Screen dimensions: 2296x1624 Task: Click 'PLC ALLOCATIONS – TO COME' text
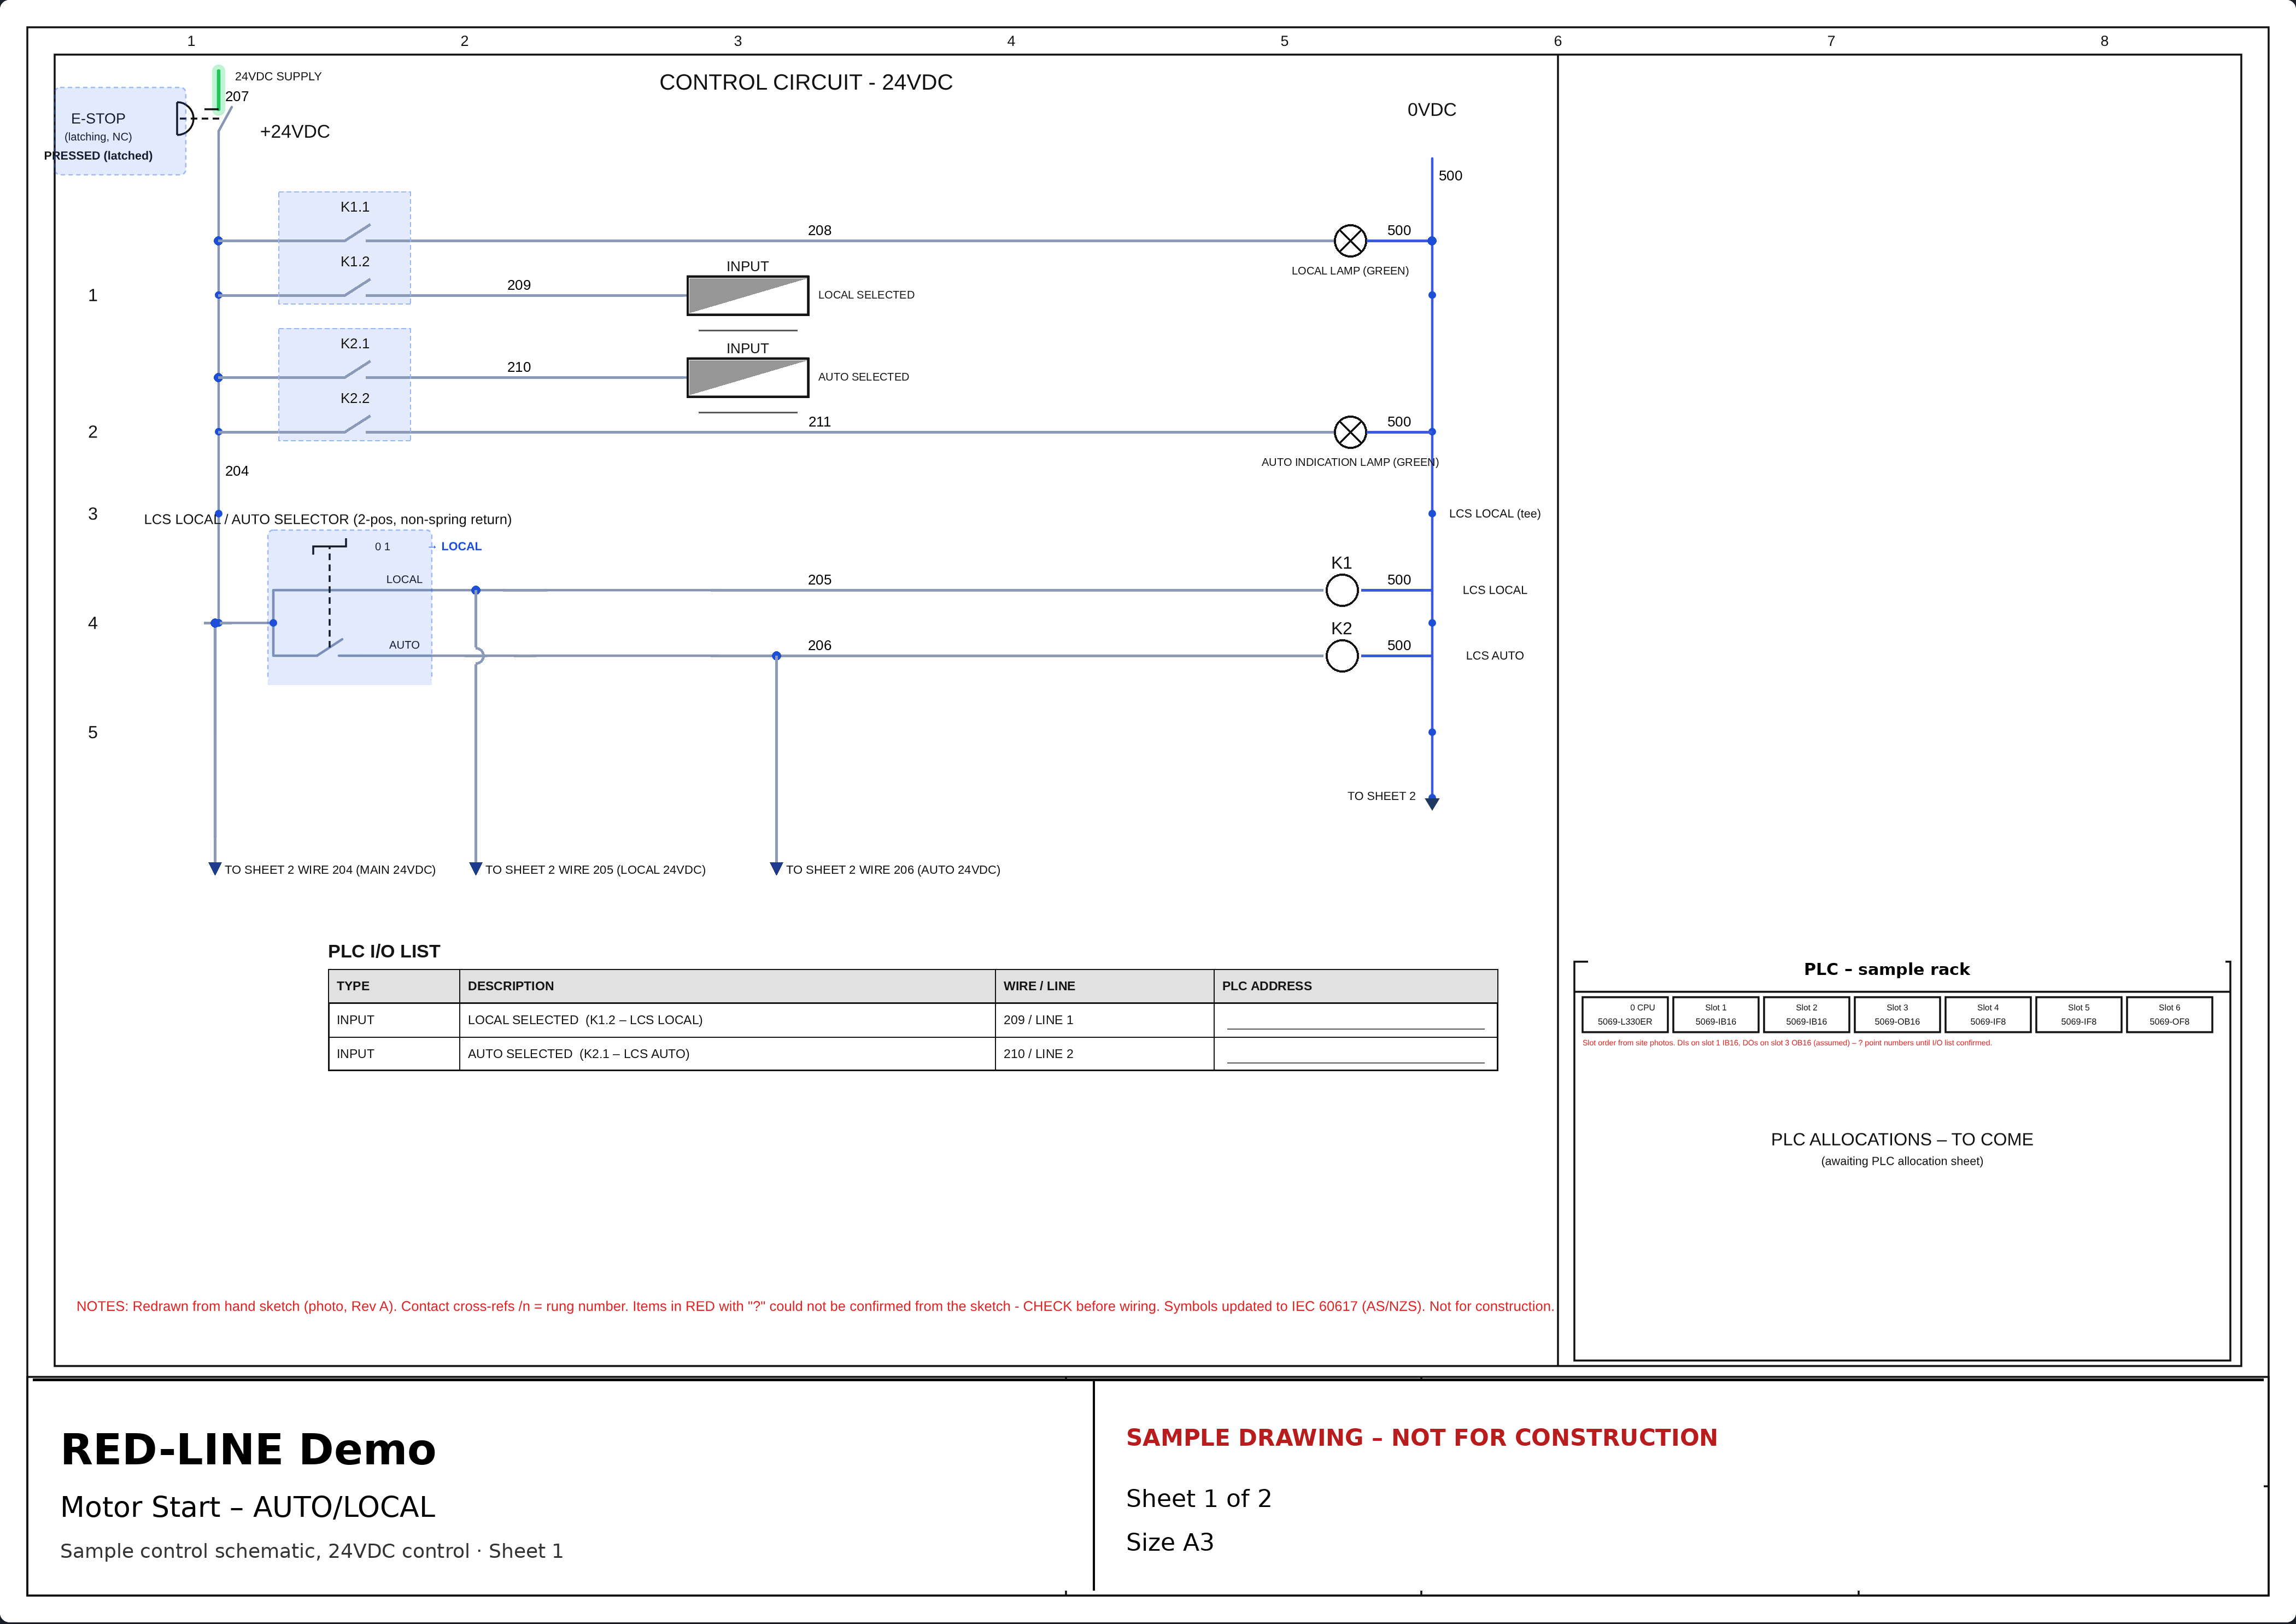point(1902,1139)
